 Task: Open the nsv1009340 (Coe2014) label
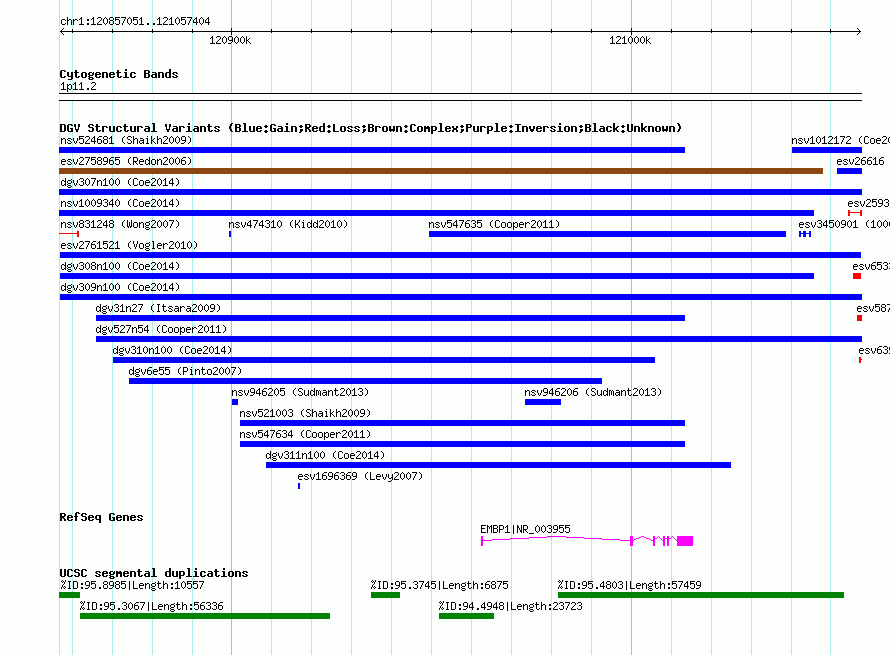(120, 203)
